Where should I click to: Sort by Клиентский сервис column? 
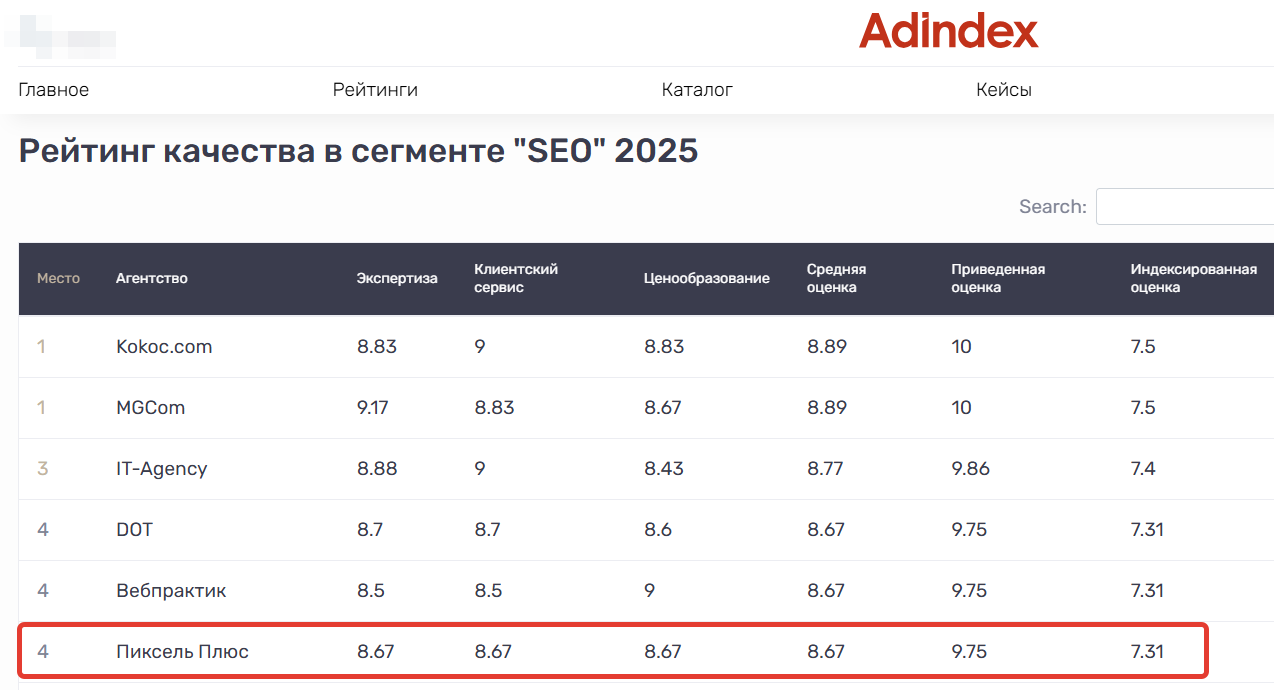click(516, 278)
